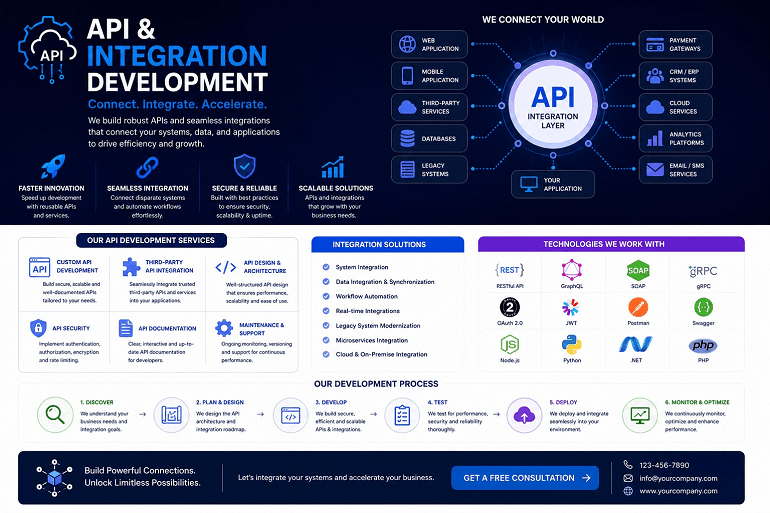Click the Test checklist clipboard icon
The height and width of the screenshot is (513, 770).
click(x=402, y=415)
